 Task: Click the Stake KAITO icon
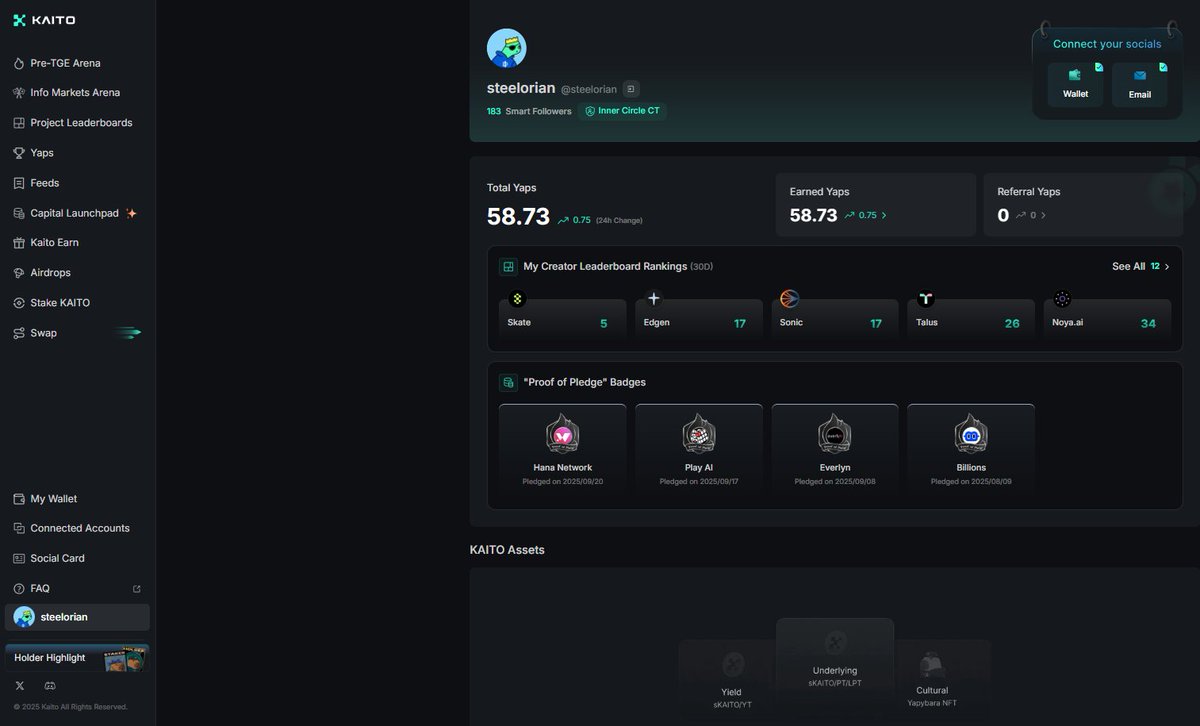(x=19, y=303)
